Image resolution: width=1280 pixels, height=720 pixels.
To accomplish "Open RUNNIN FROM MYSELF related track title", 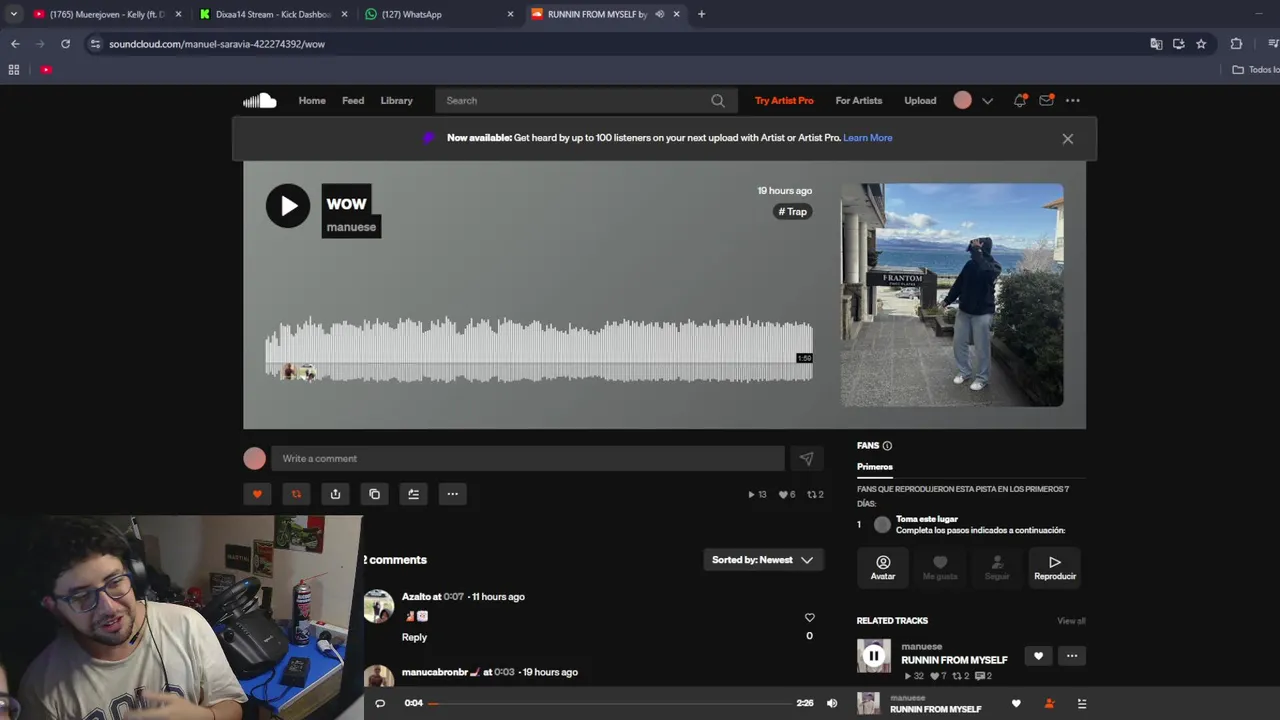I will point(954,660).
